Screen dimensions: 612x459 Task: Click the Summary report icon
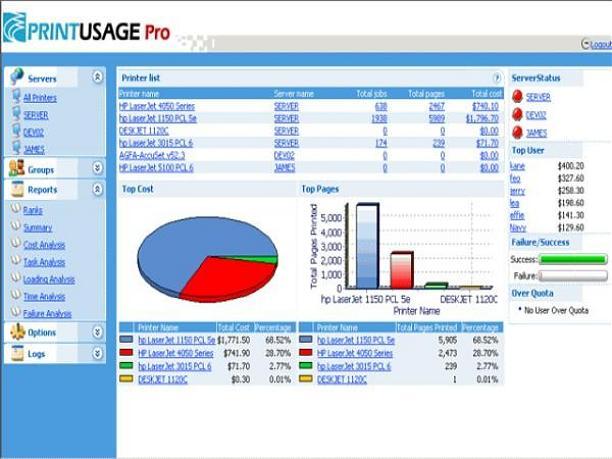15,225
